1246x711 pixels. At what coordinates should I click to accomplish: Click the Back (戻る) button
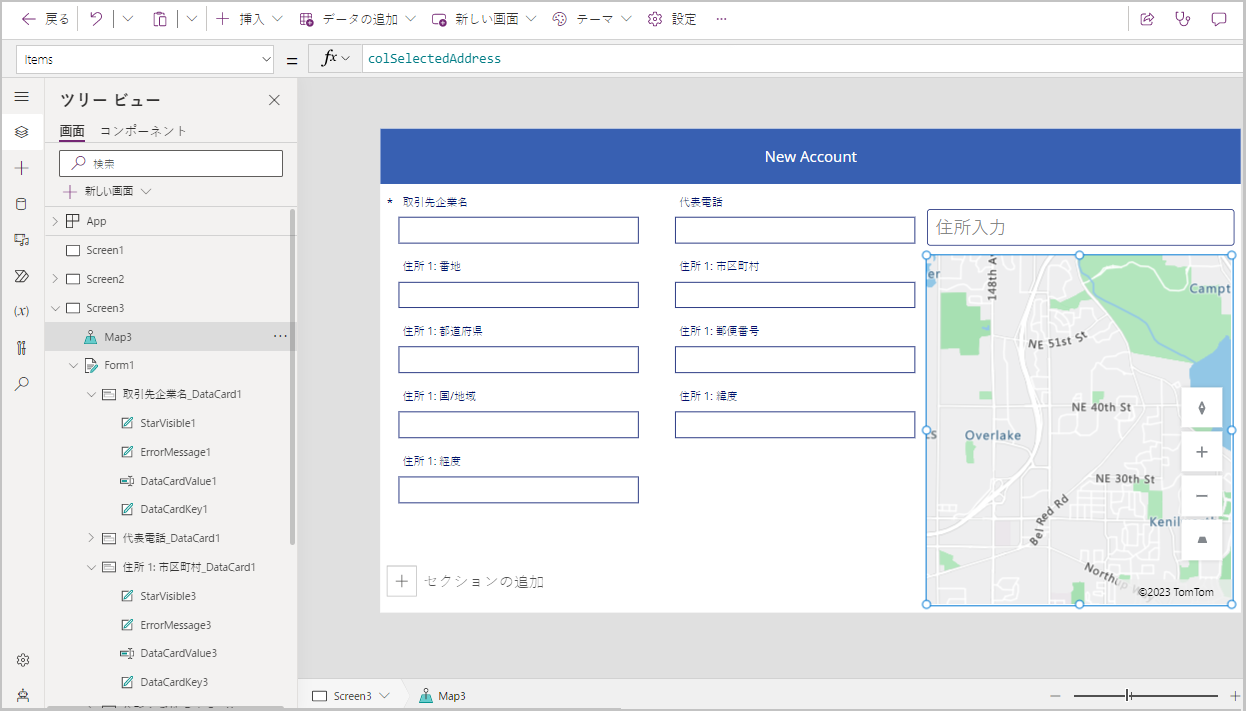(x=45, y=19)
